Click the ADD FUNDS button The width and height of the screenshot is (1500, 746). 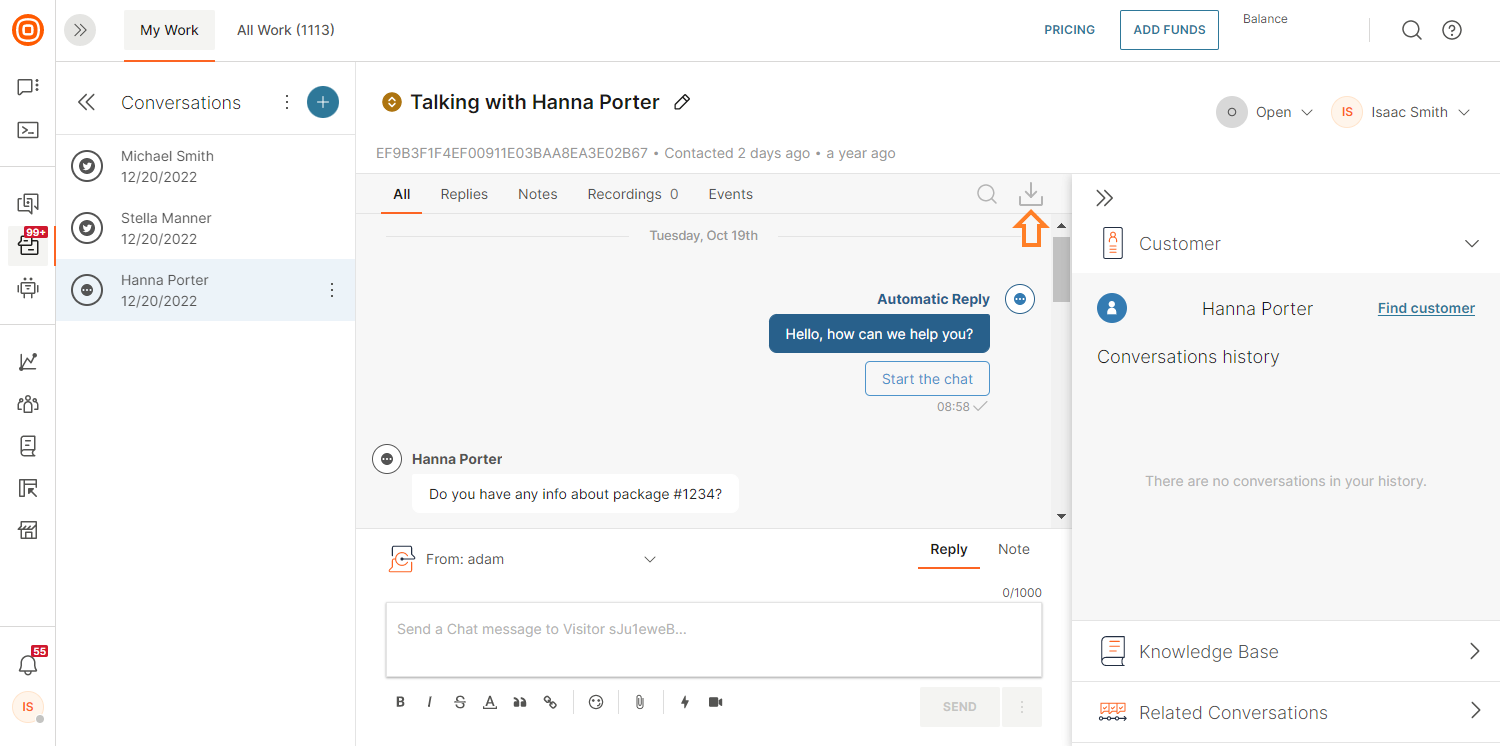pyautogui.click(x=1169, y=30)
